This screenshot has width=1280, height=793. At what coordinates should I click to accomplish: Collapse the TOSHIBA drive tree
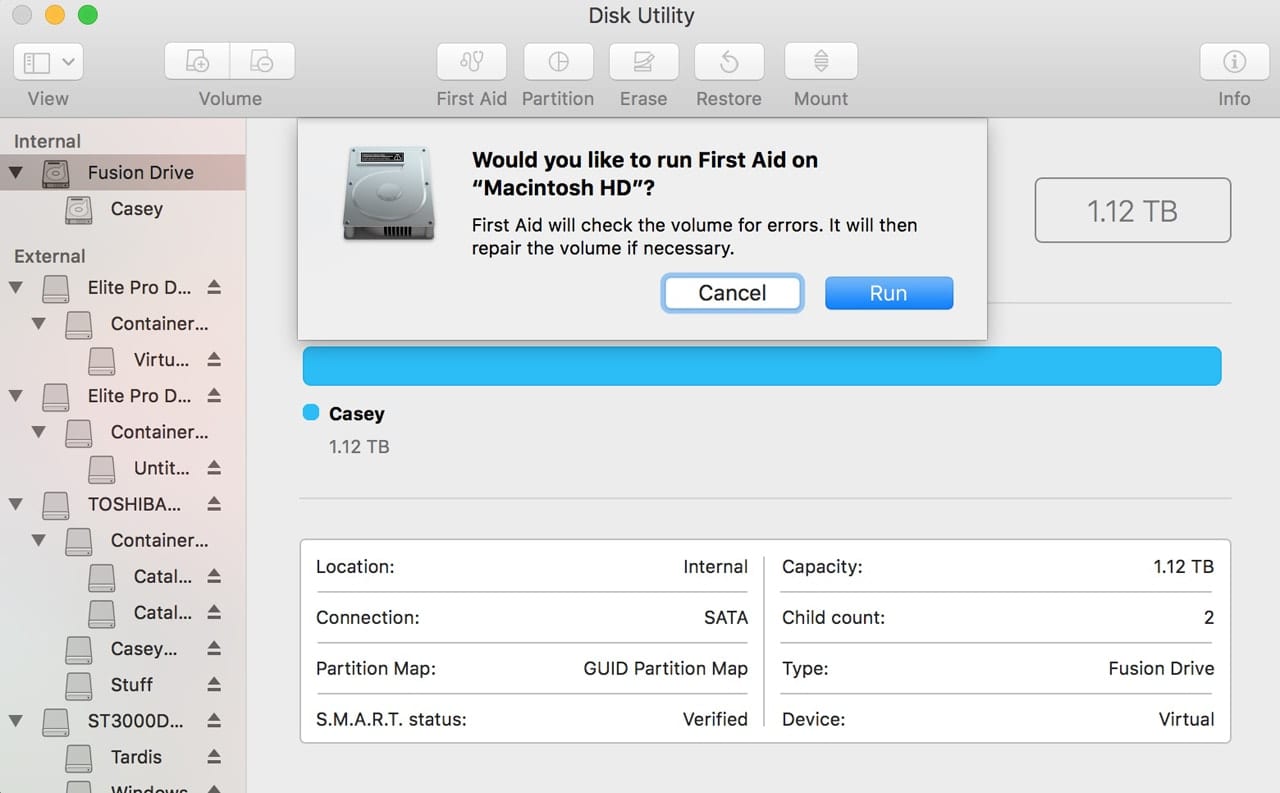coord(16,505)
